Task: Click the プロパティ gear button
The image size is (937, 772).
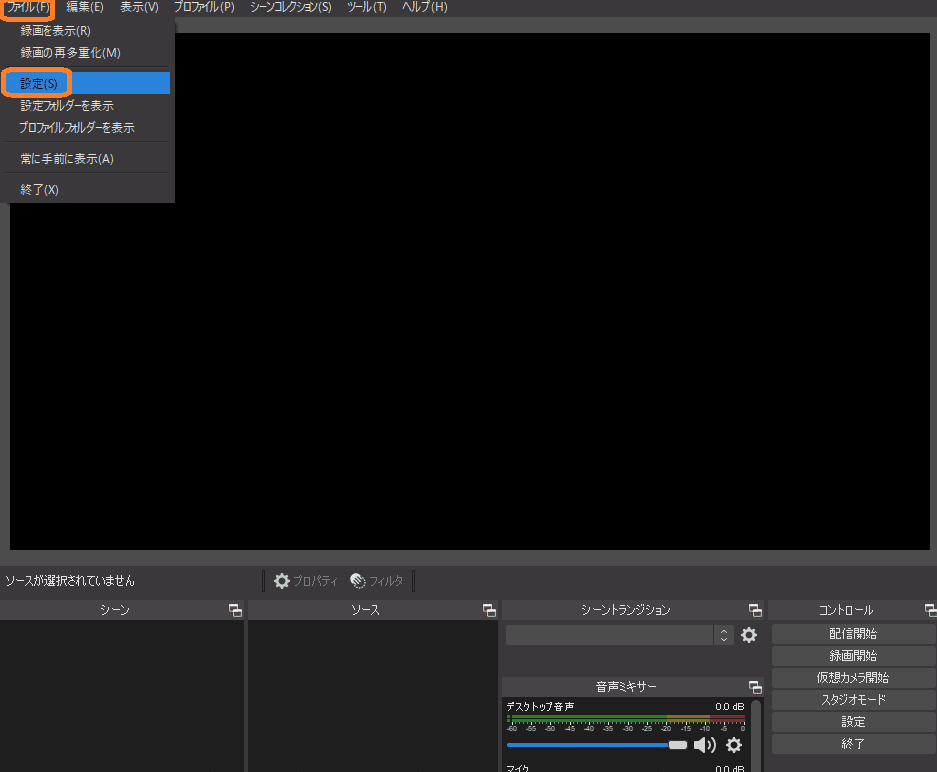Action: coord(306,581)
